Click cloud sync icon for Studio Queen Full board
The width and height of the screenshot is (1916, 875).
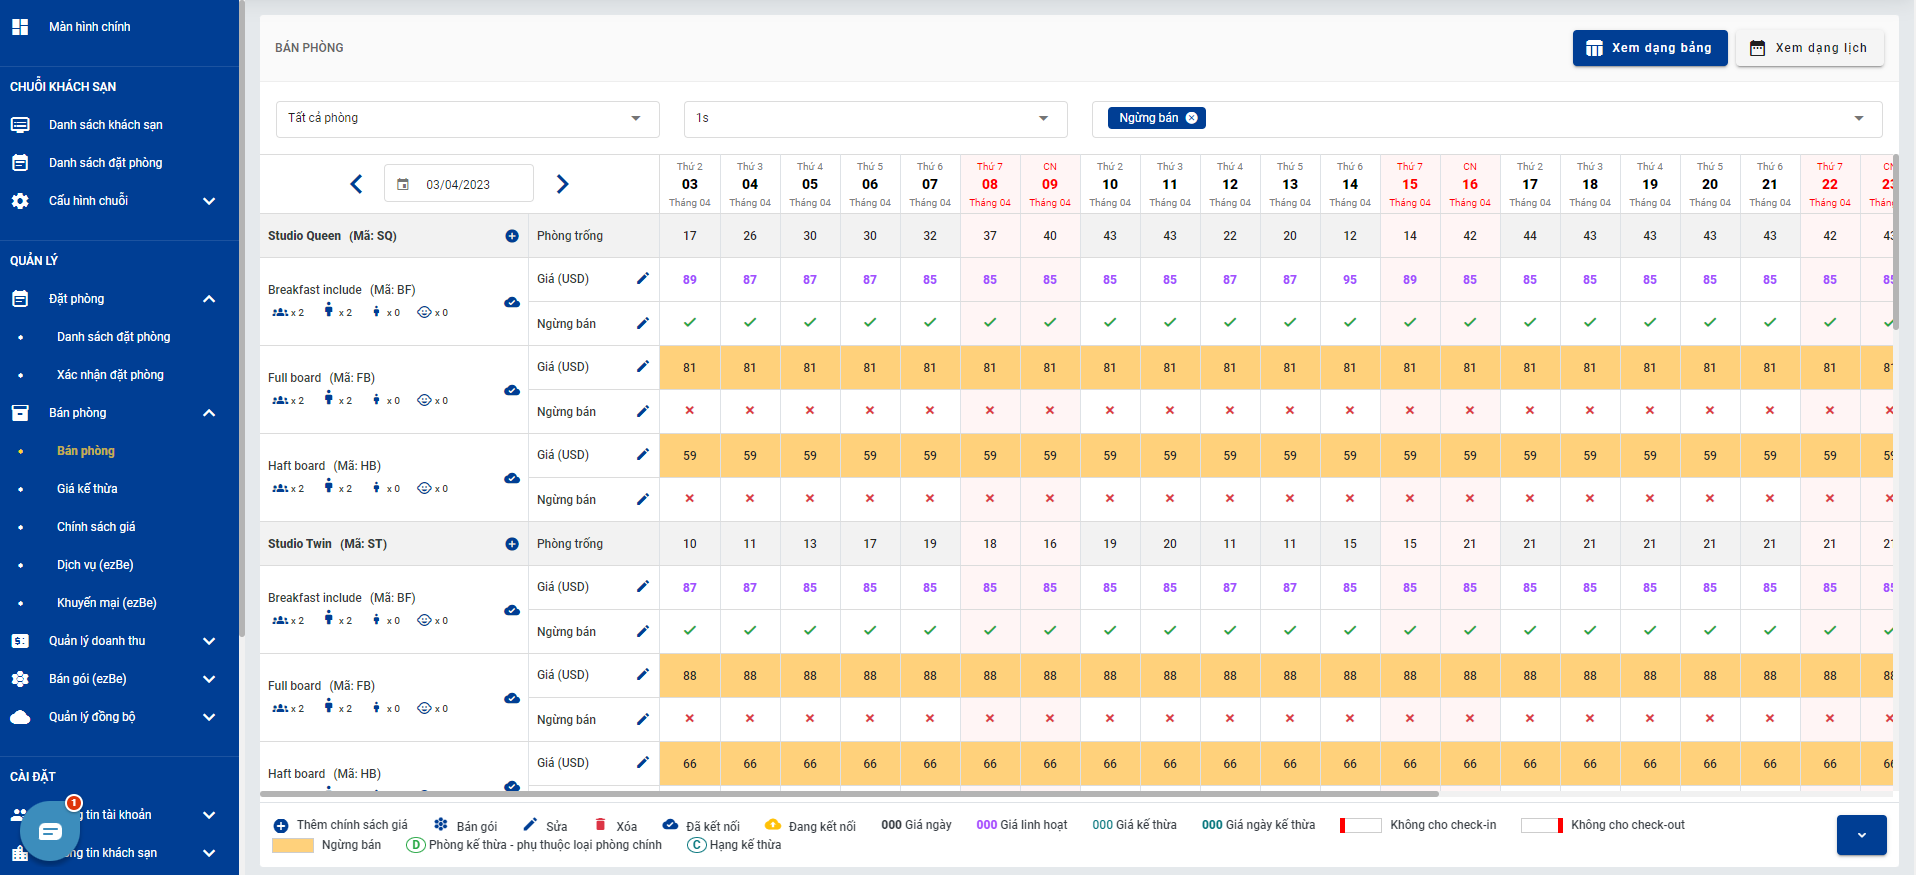click(x=512, y=390)
